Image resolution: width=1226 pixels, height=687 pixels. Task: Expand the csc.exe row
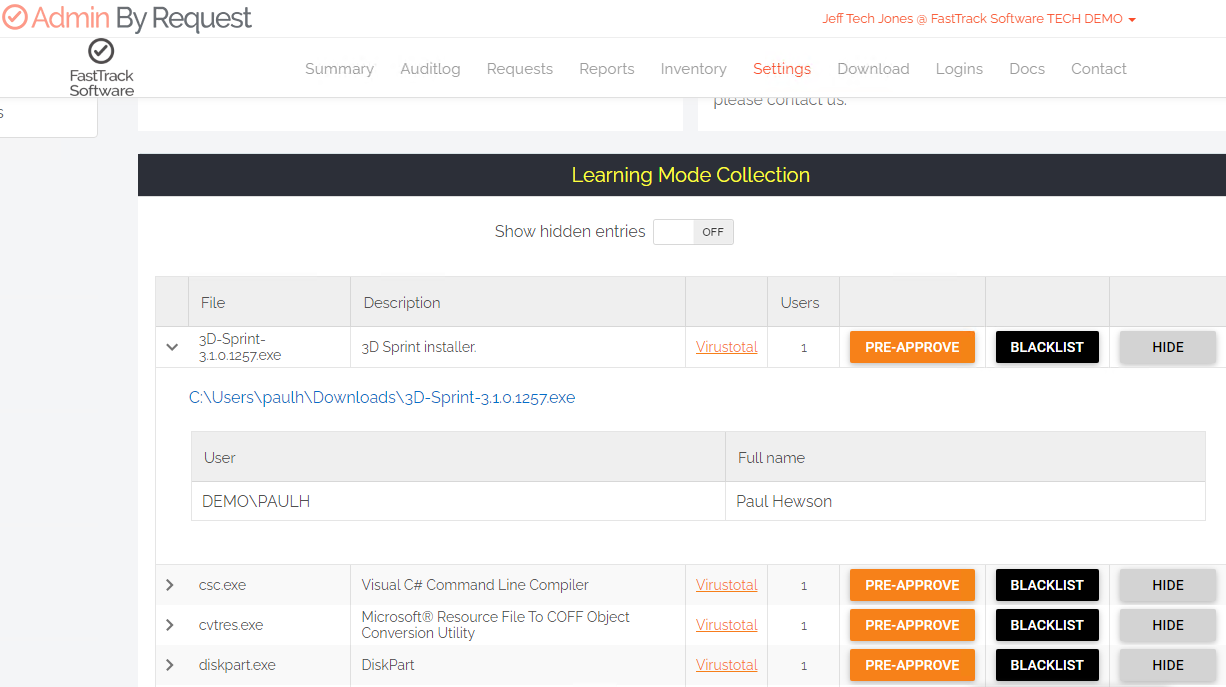[170, 585]
